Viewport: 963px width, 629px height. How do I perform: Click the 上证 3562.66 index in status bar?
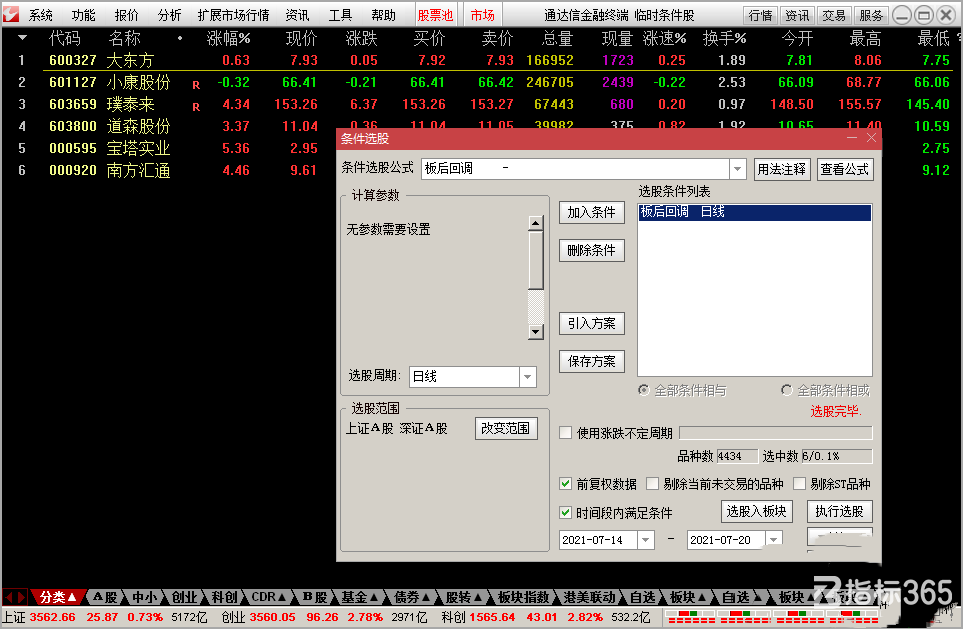[x=39, y=617]
